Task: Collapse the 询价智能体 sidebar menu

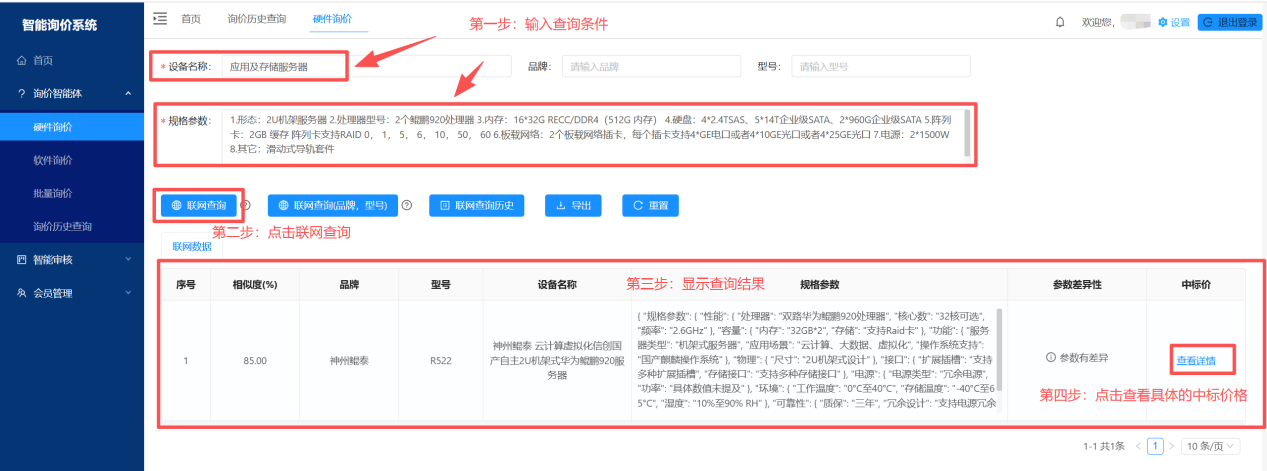Action: (x=128, y=94)
